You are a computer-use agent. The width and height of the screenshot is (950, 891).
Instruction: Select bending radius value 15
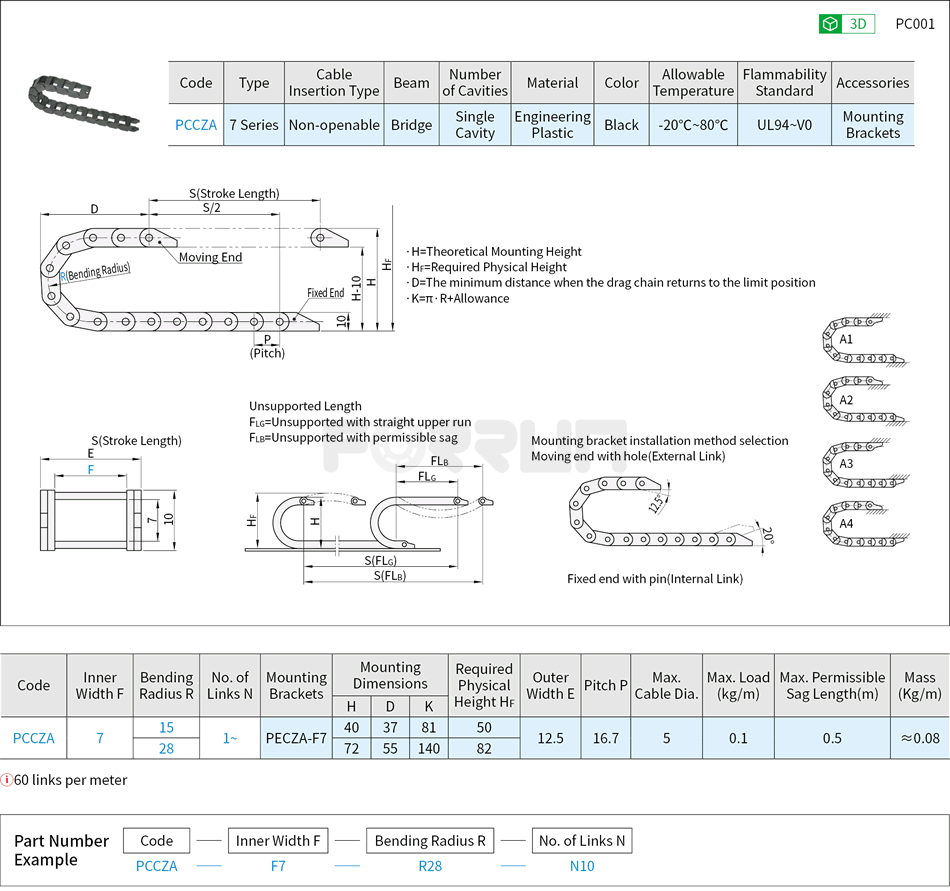[x=166, y=728]
